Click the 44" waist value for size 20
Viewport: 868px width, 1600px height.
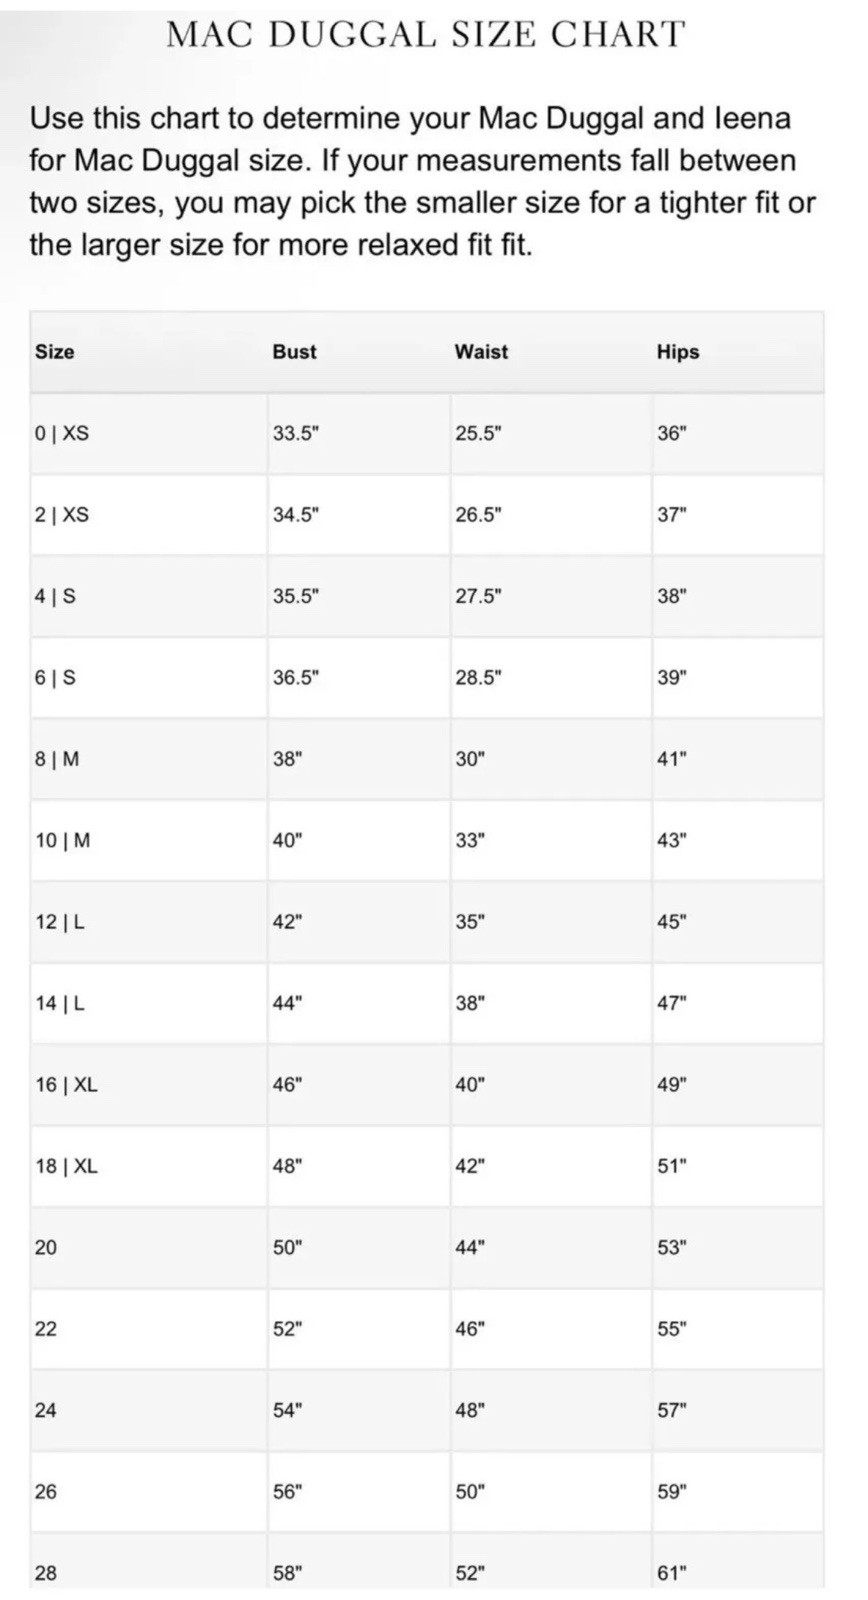[x=470, y=1248]
